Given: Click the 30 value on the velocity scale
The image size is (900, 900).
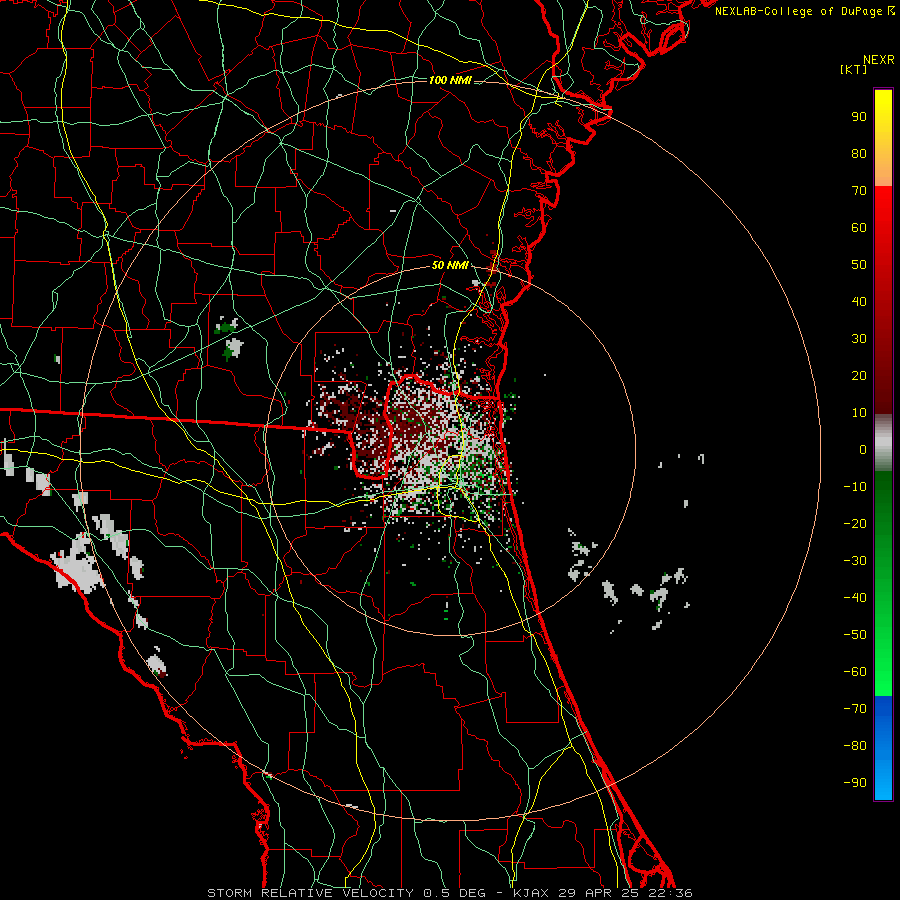Looking at the screenshot, I should click(859, 339).
